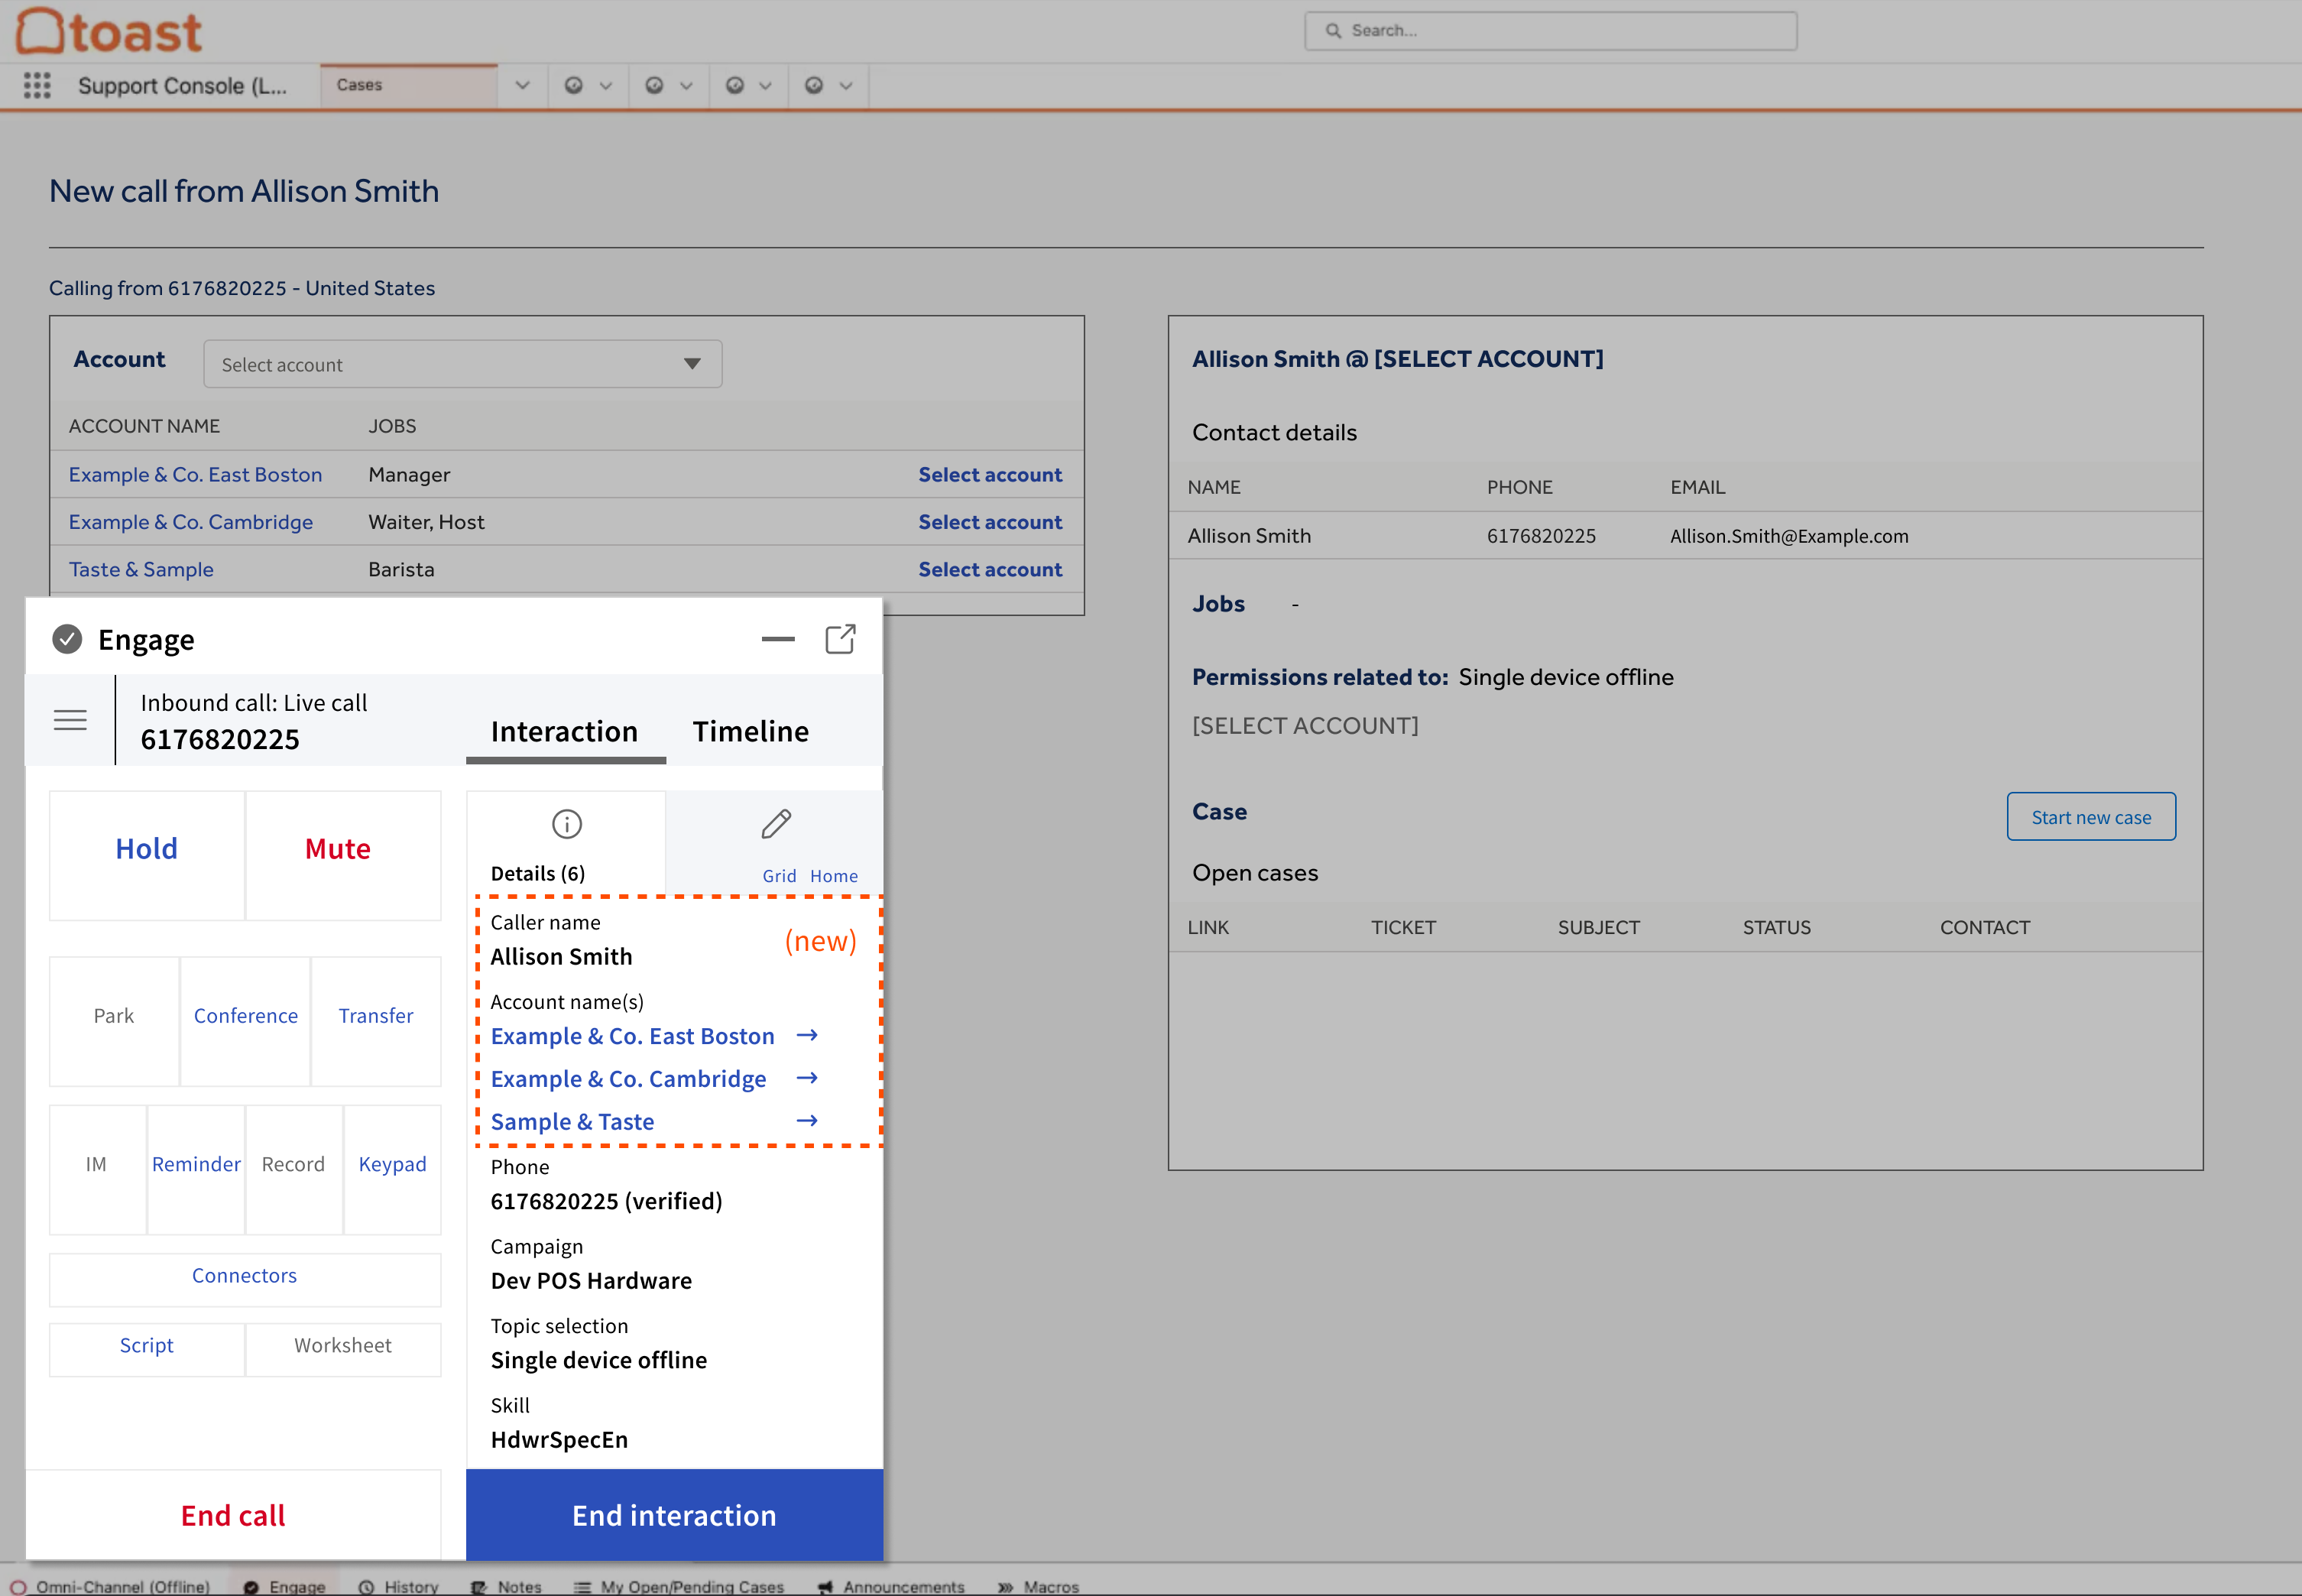The image size is (2302, 1596).
Task: Click the Transfer button
Action: [x=376, y=1021]
